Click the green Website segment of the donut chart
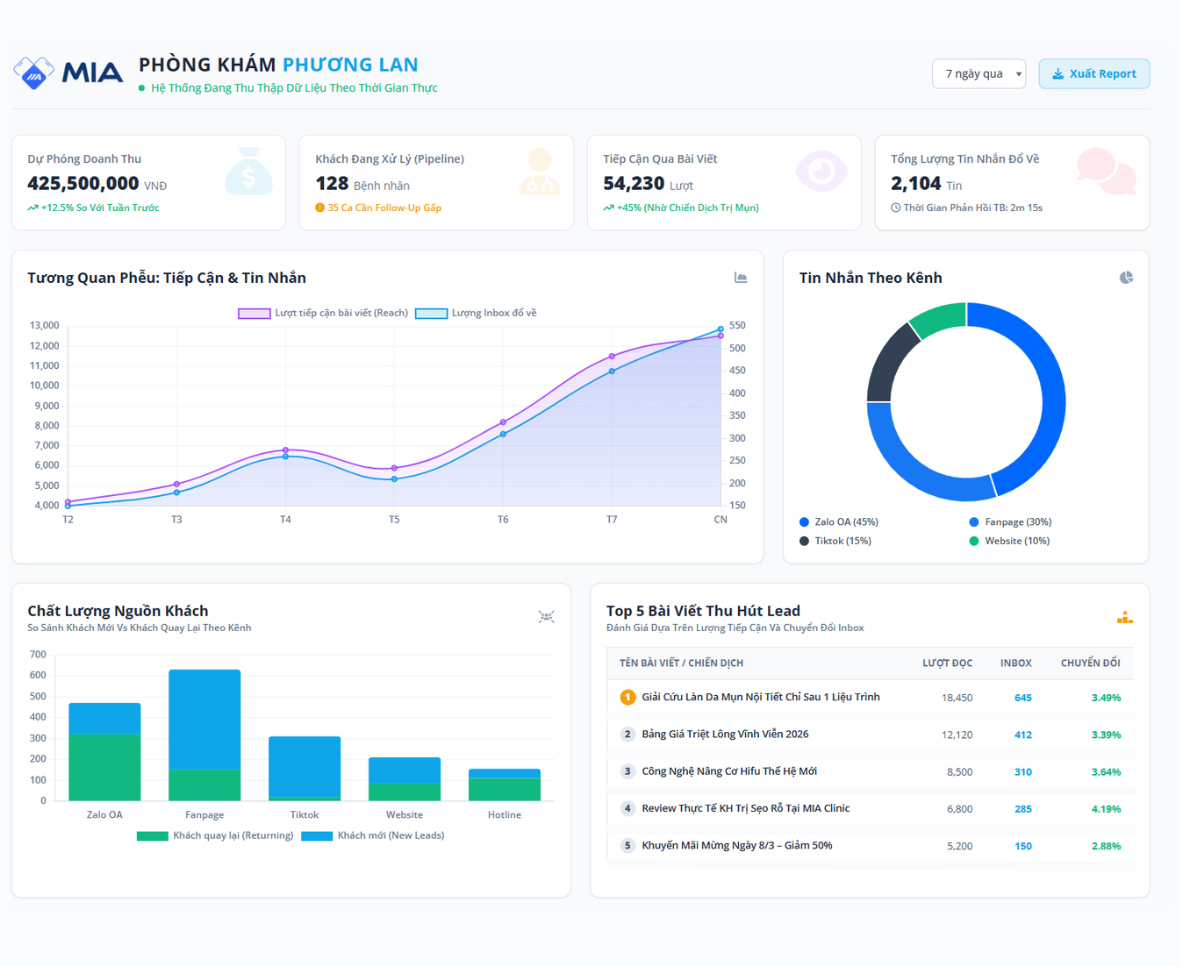This screenshot has height=966, width=1180. [x=941, y=317]
